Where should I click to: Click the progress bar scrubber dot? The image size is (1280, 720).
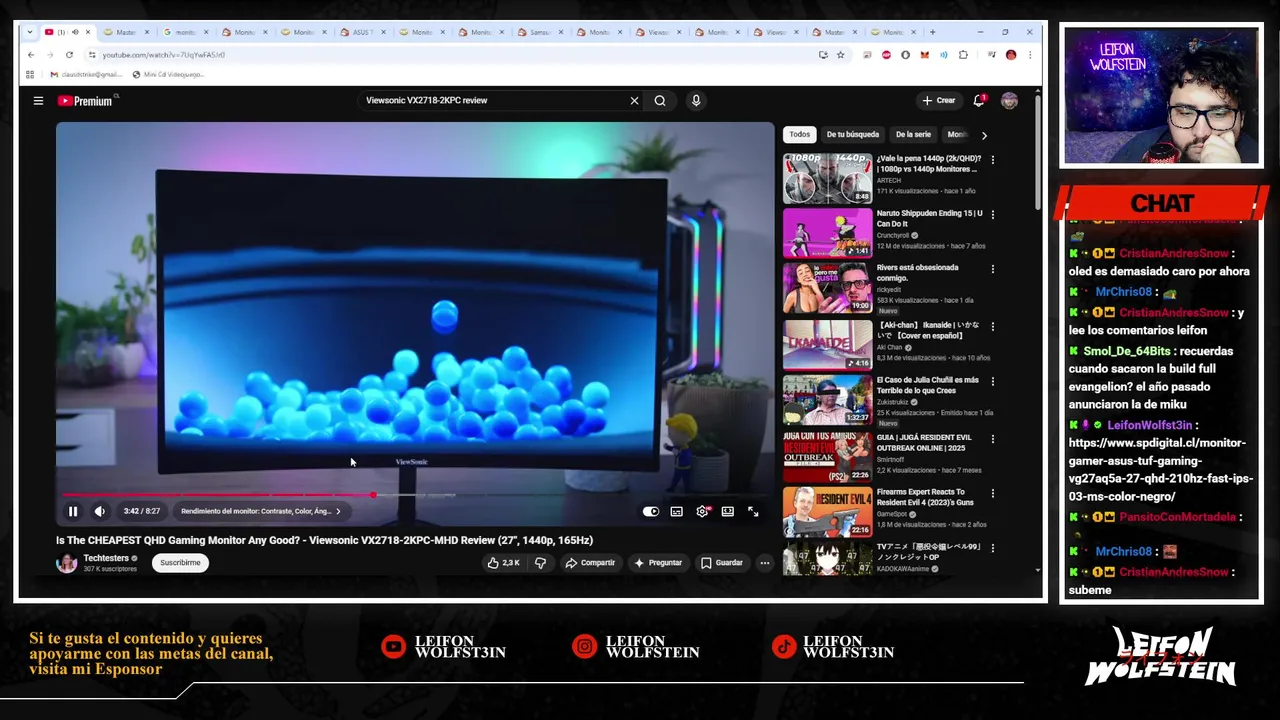[373, 495]
